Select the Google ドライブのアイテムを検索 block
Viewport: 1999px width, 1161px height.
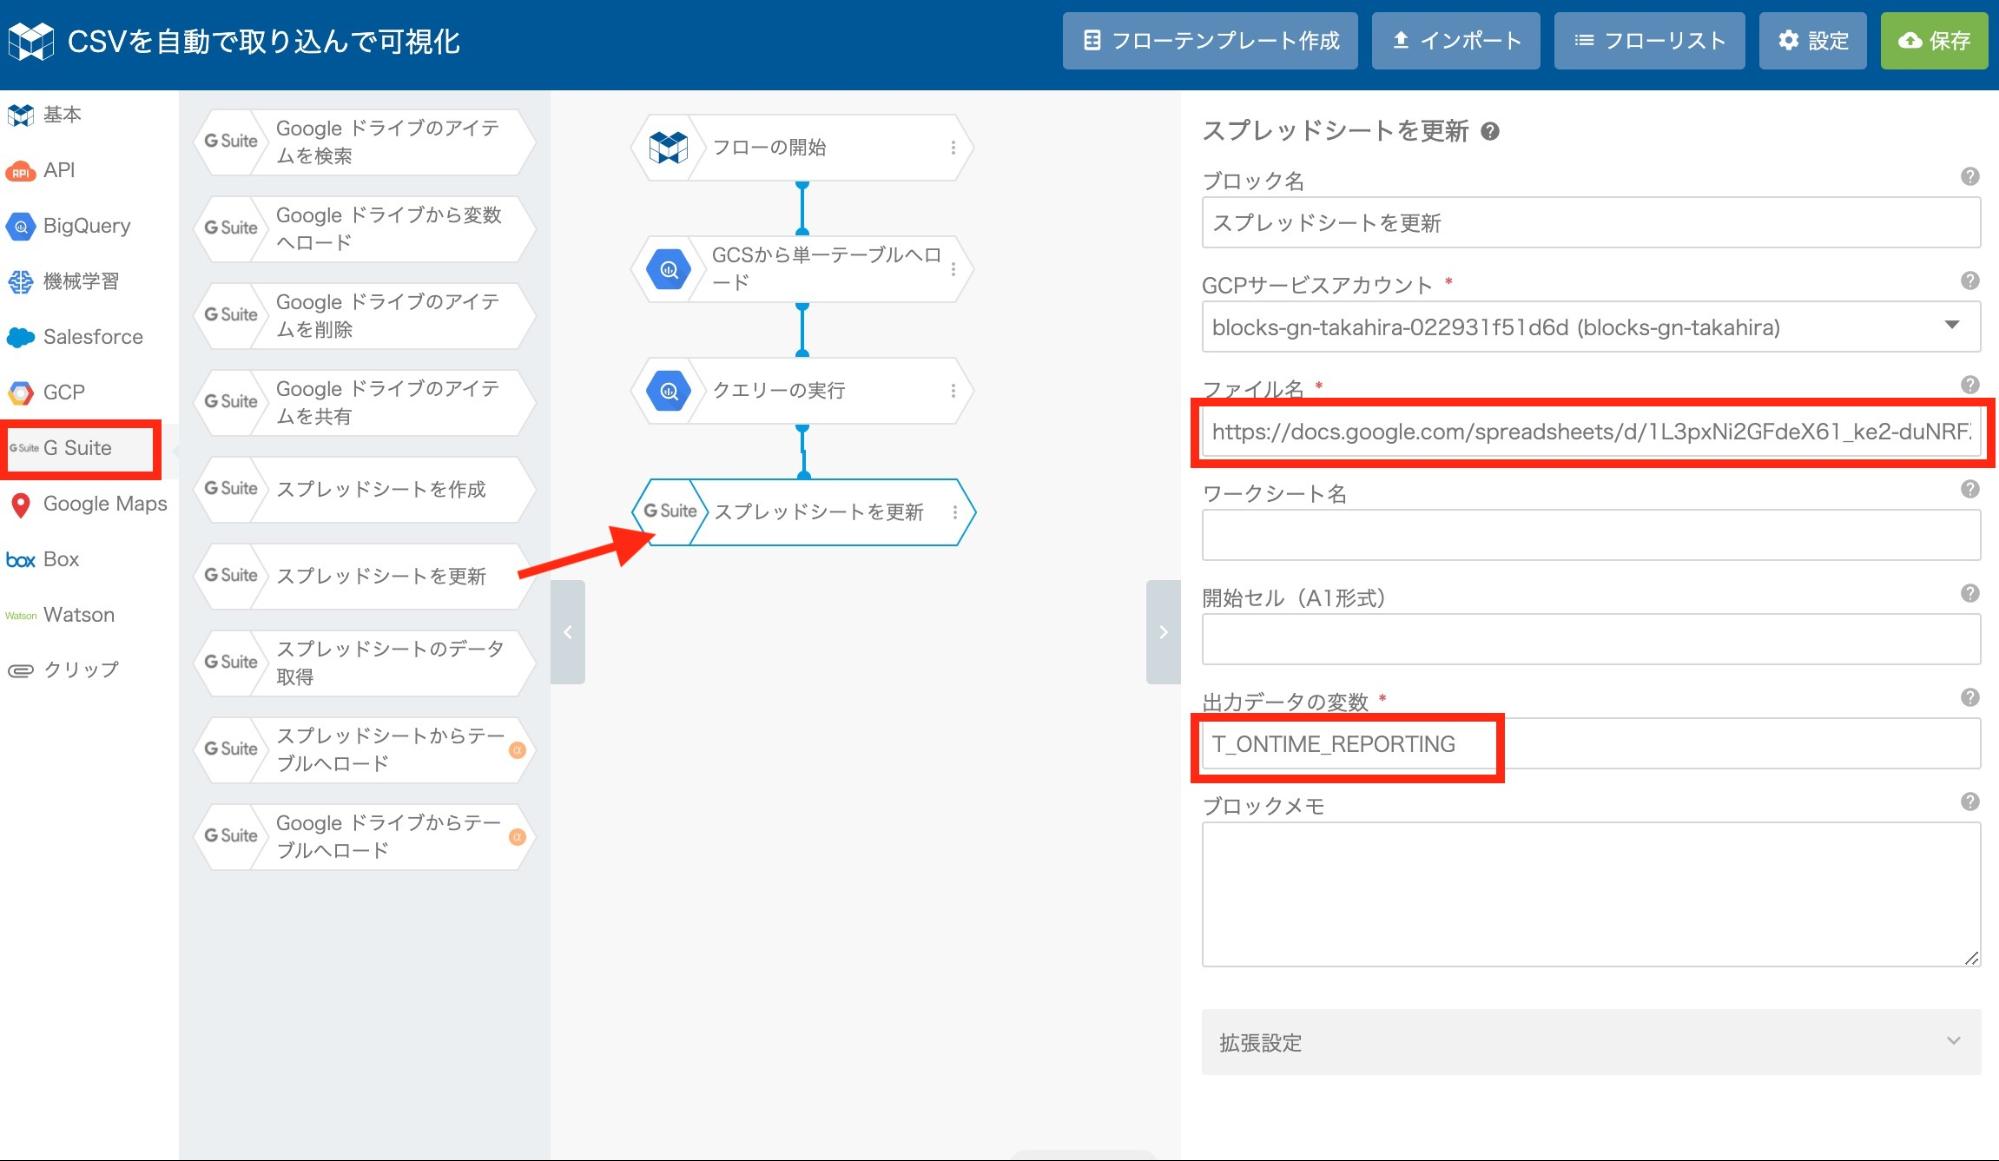click(363, 142)
